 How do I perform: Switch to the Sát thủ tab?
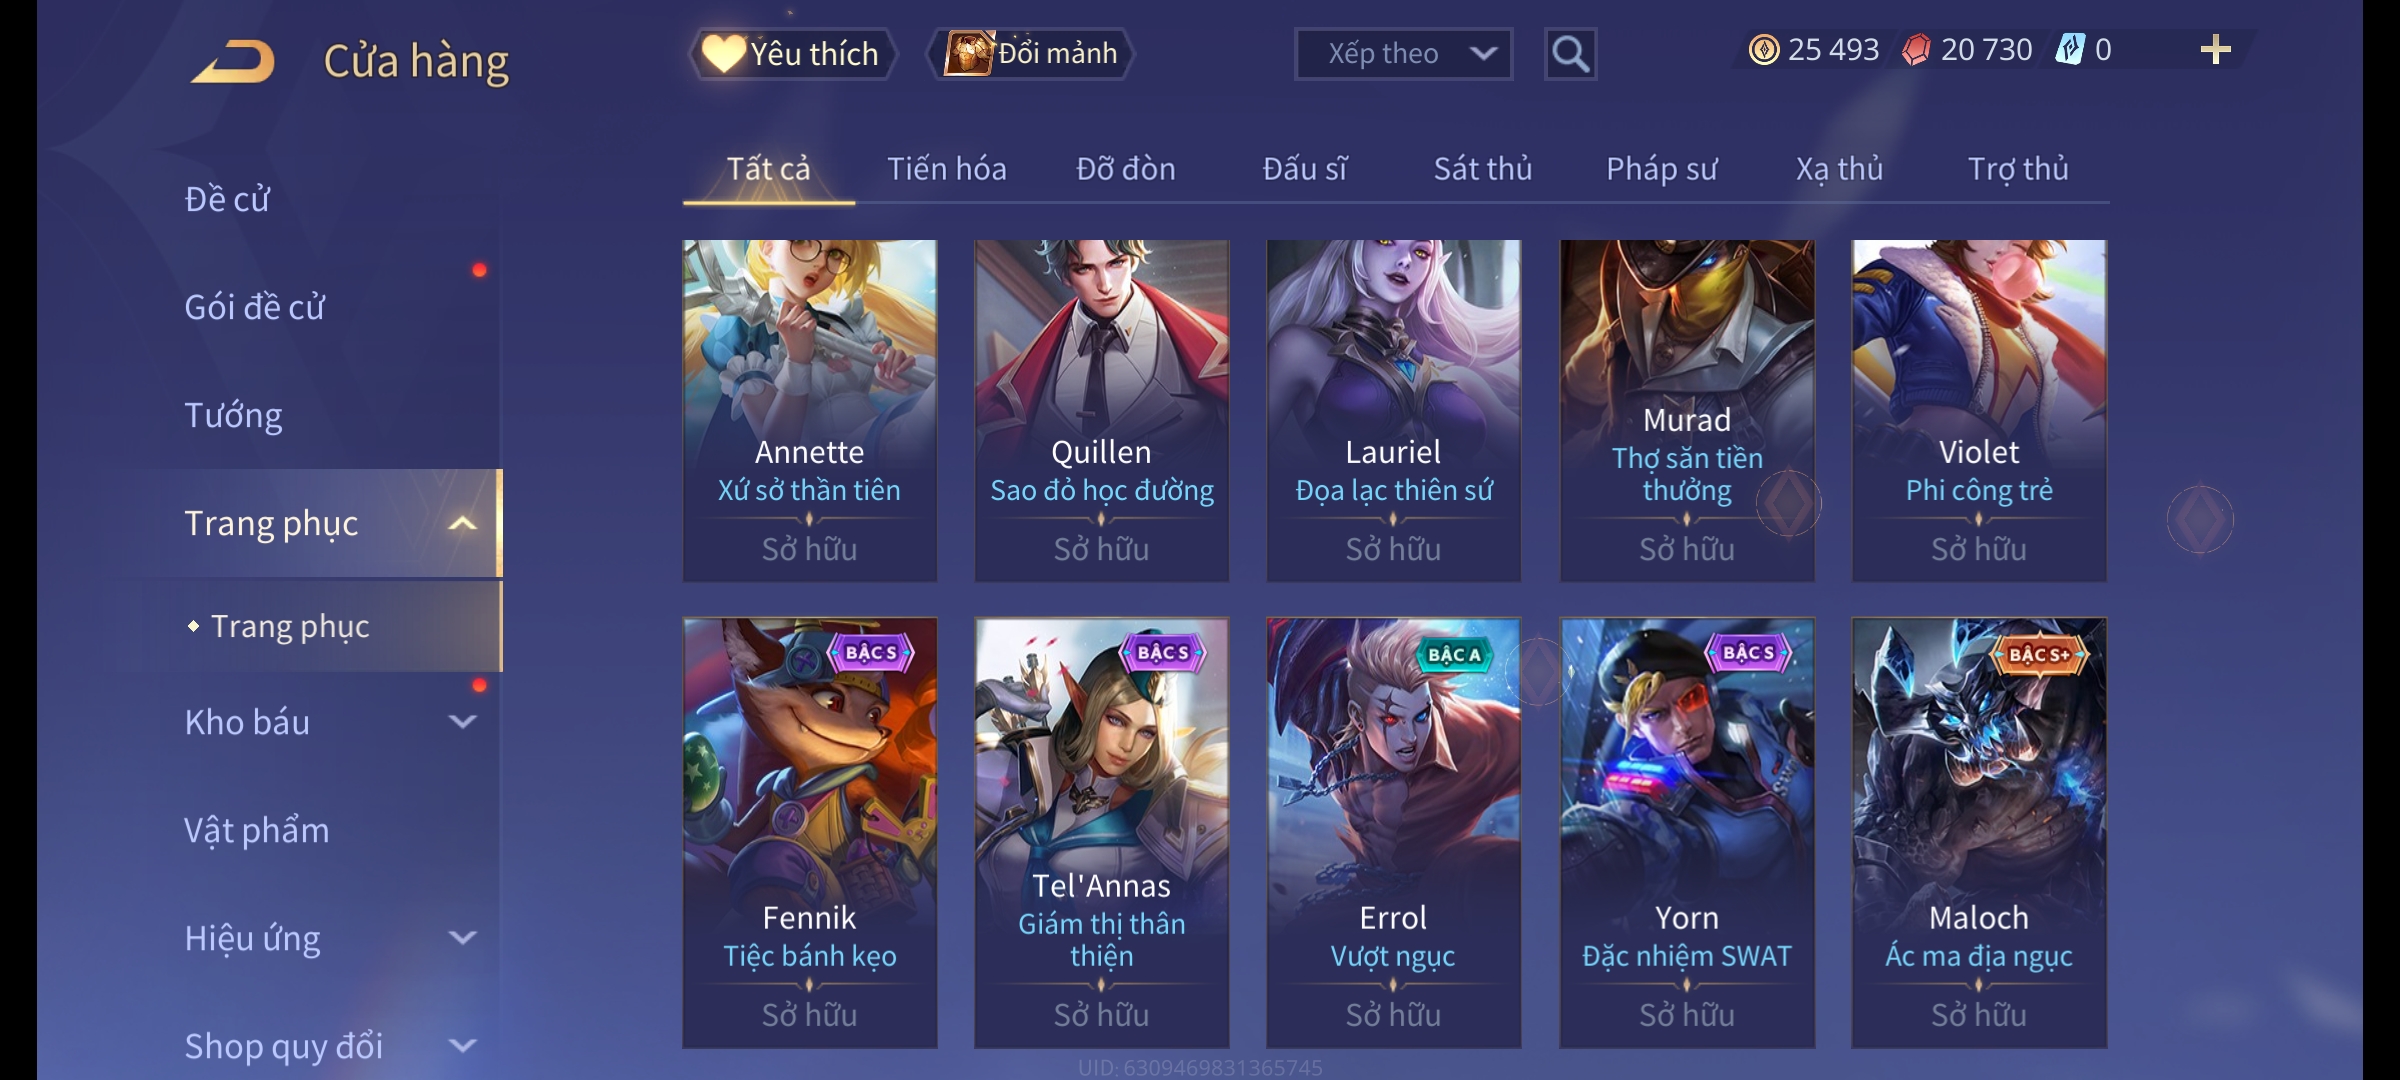1482,169
